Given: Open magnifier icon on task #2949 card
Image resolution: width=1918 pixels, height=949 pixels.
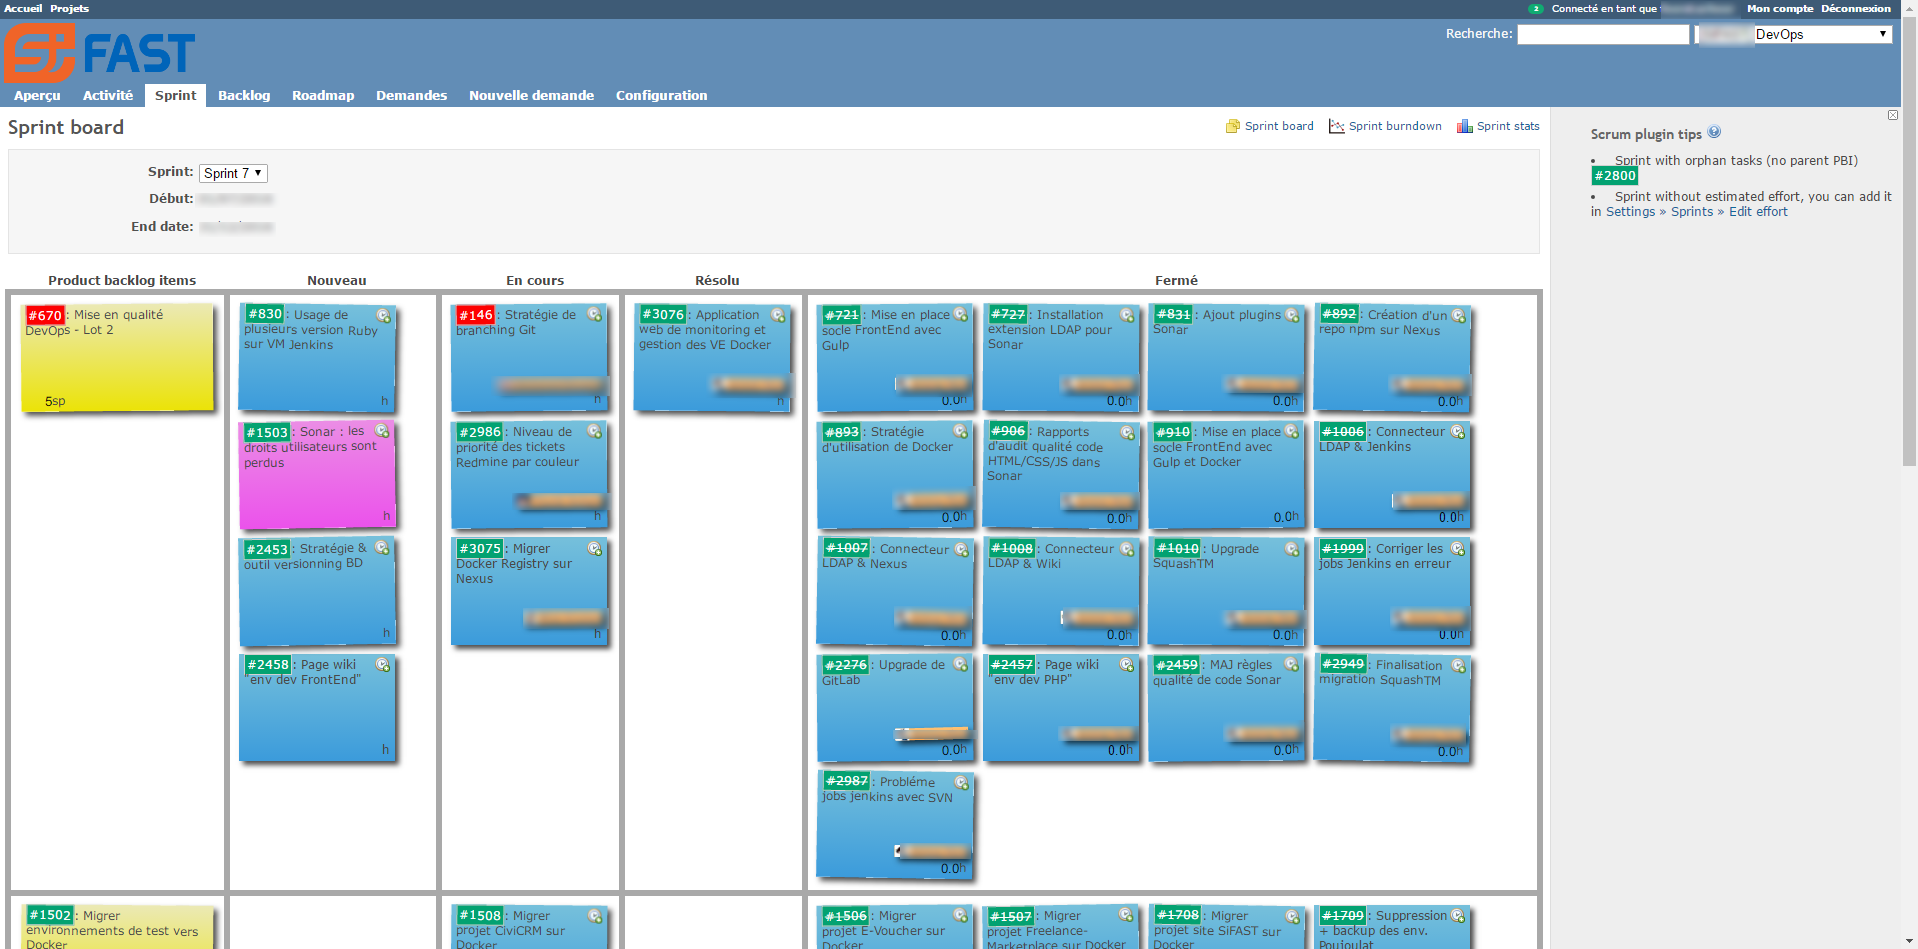Looking at the screenshot, I should click(x=1458, y=665).
